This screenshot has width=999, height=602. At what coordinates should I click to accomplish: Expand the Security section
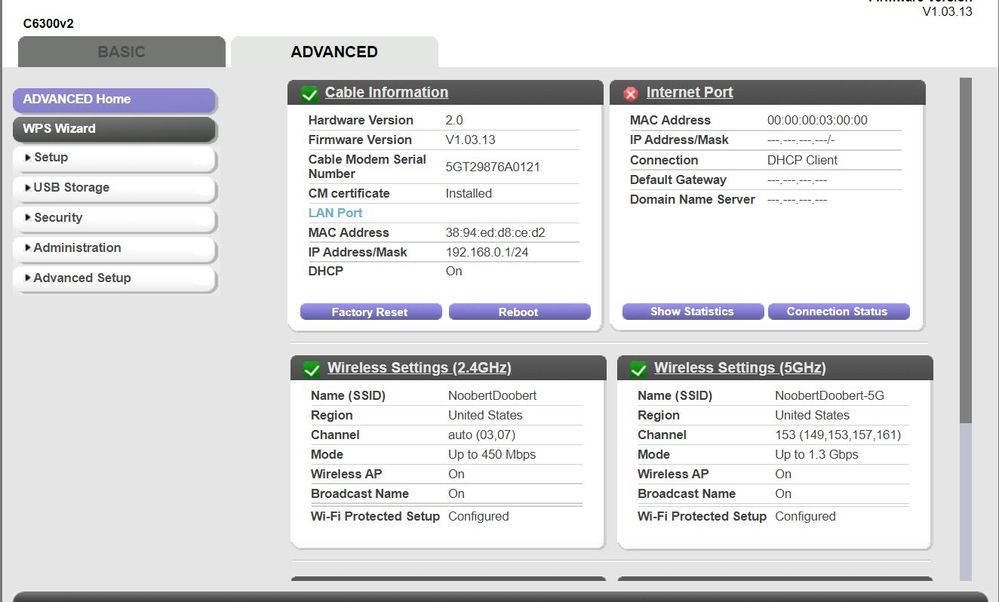pyautogui.click(x=57, y=218)
